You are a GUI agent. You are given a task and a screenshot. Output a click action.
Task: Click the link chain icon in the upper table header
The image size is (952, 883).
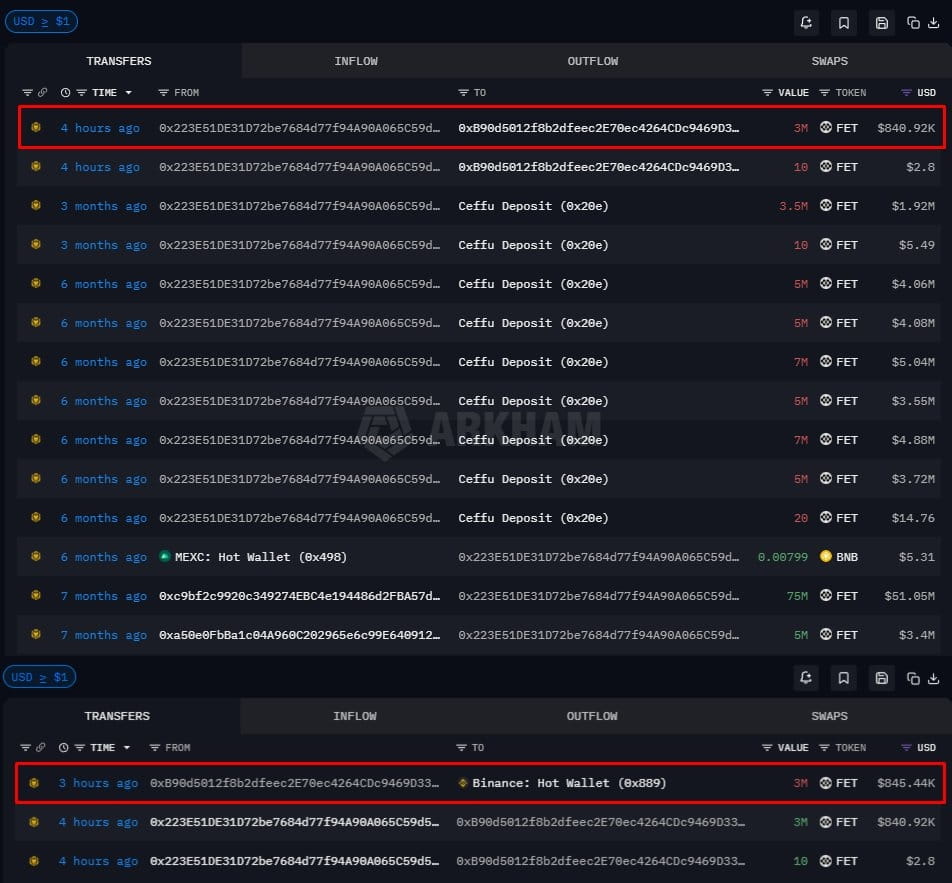42,92
